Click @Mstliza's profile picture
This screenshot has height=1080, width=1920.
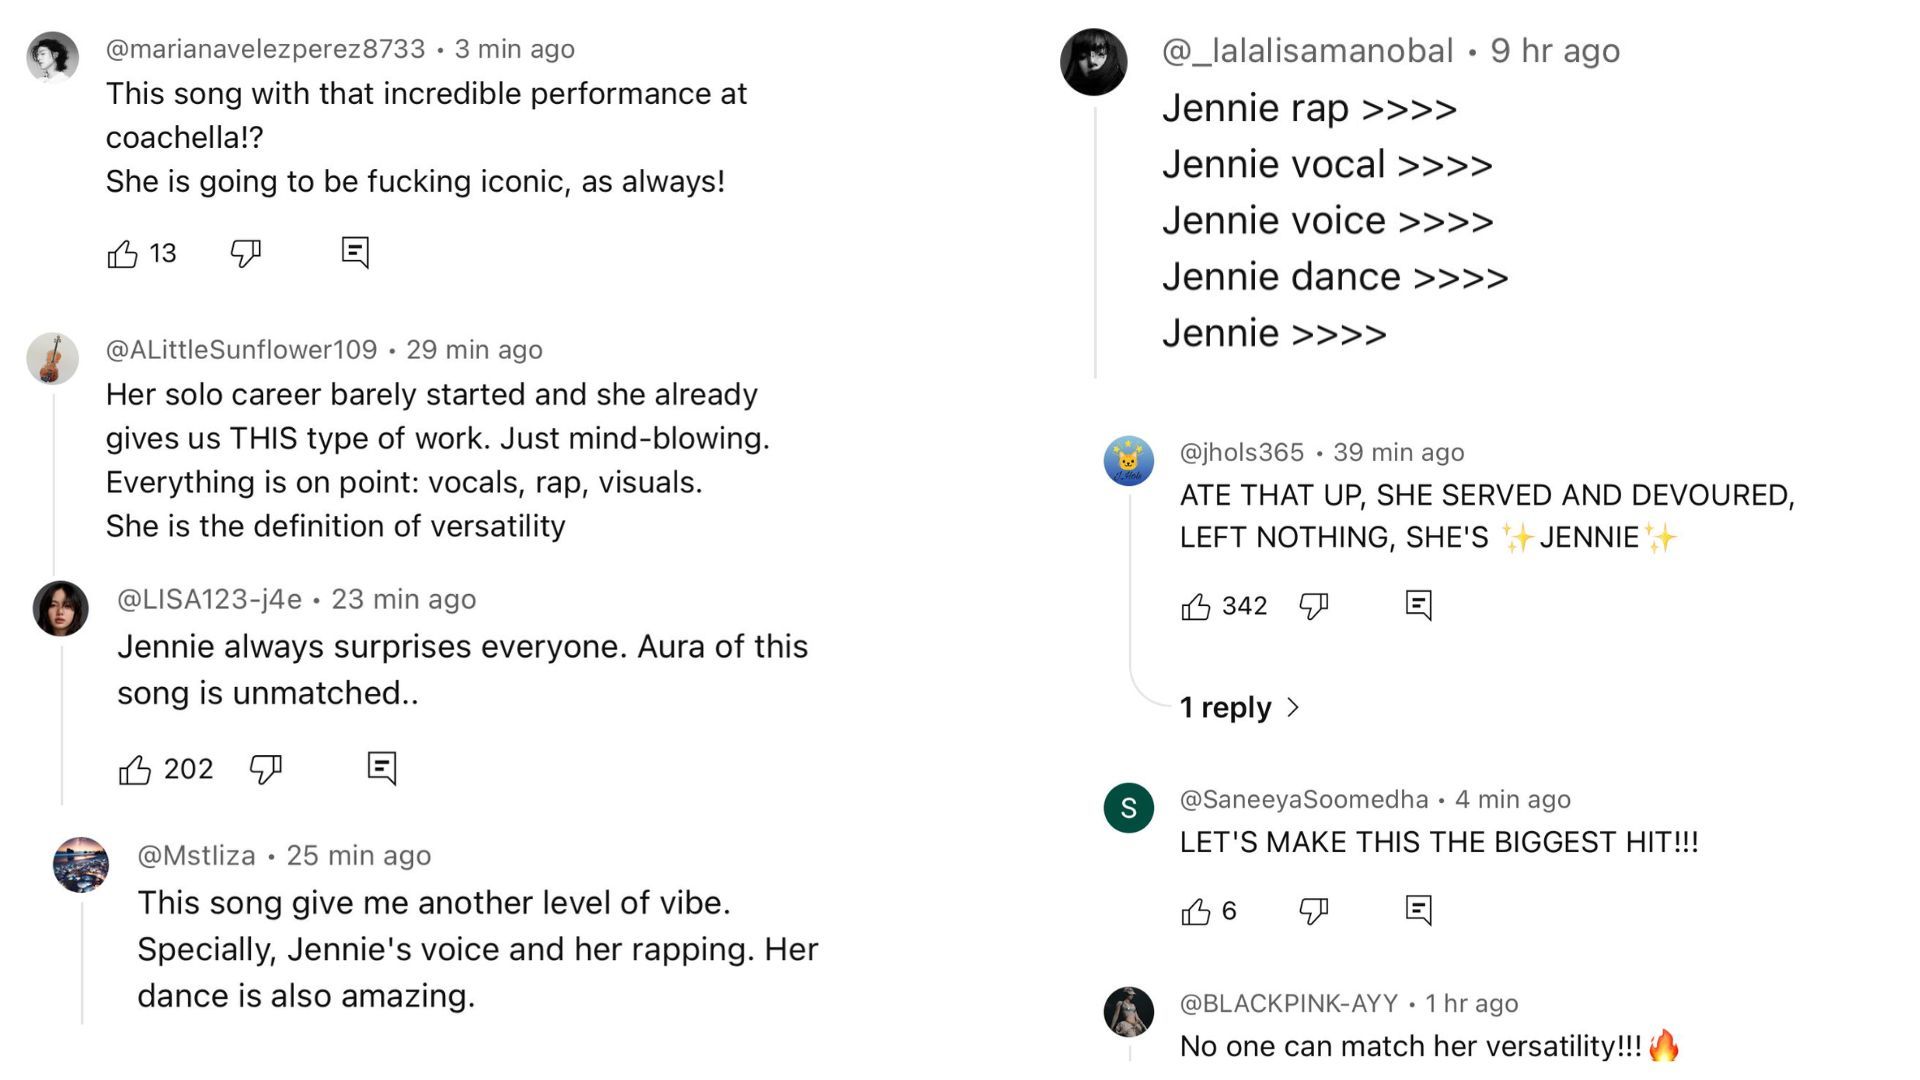click(x=81, y=864)
